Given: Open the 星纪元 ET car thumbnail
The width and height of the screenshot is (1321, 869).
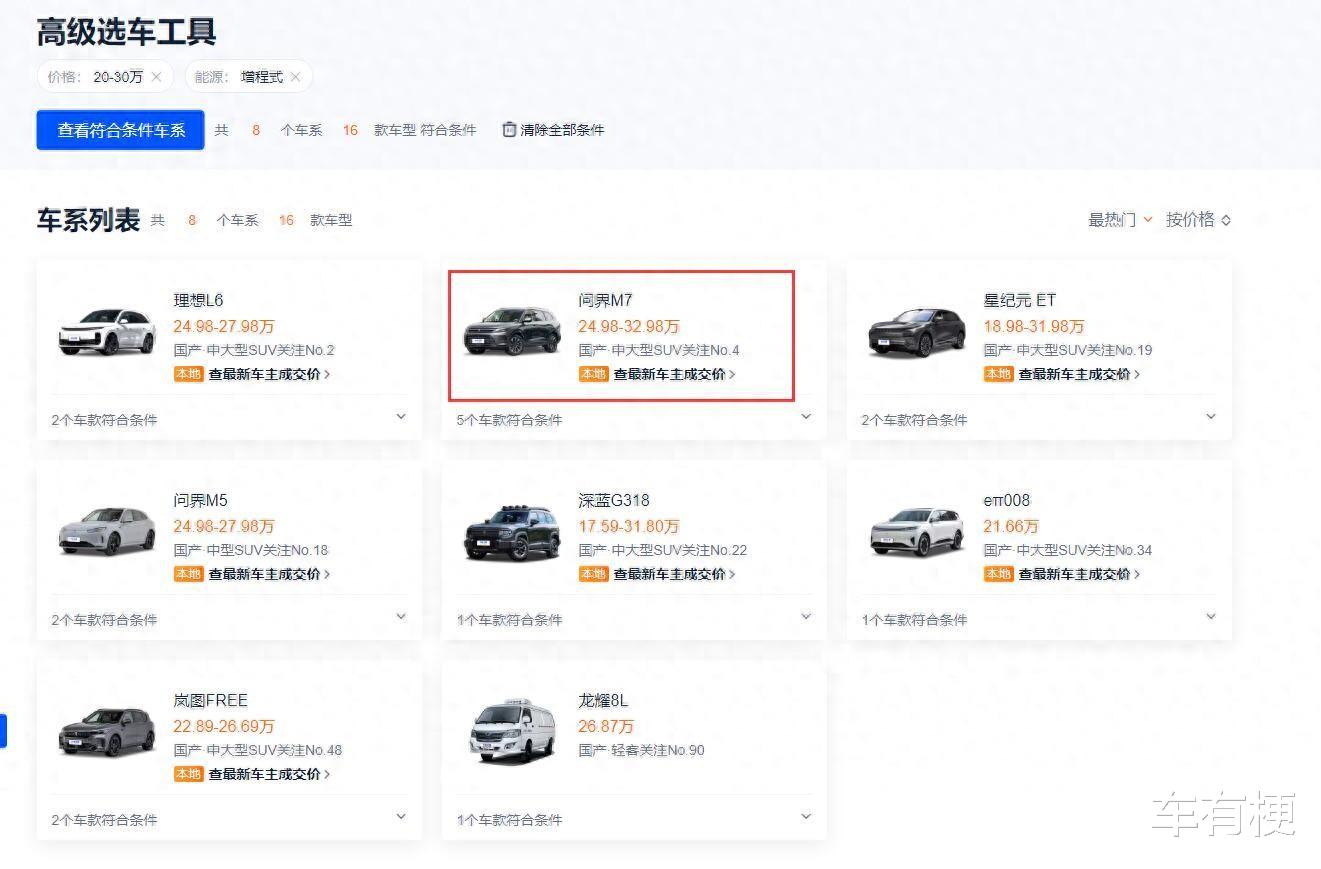Looking at the screenshot, I should click(917, 331).
